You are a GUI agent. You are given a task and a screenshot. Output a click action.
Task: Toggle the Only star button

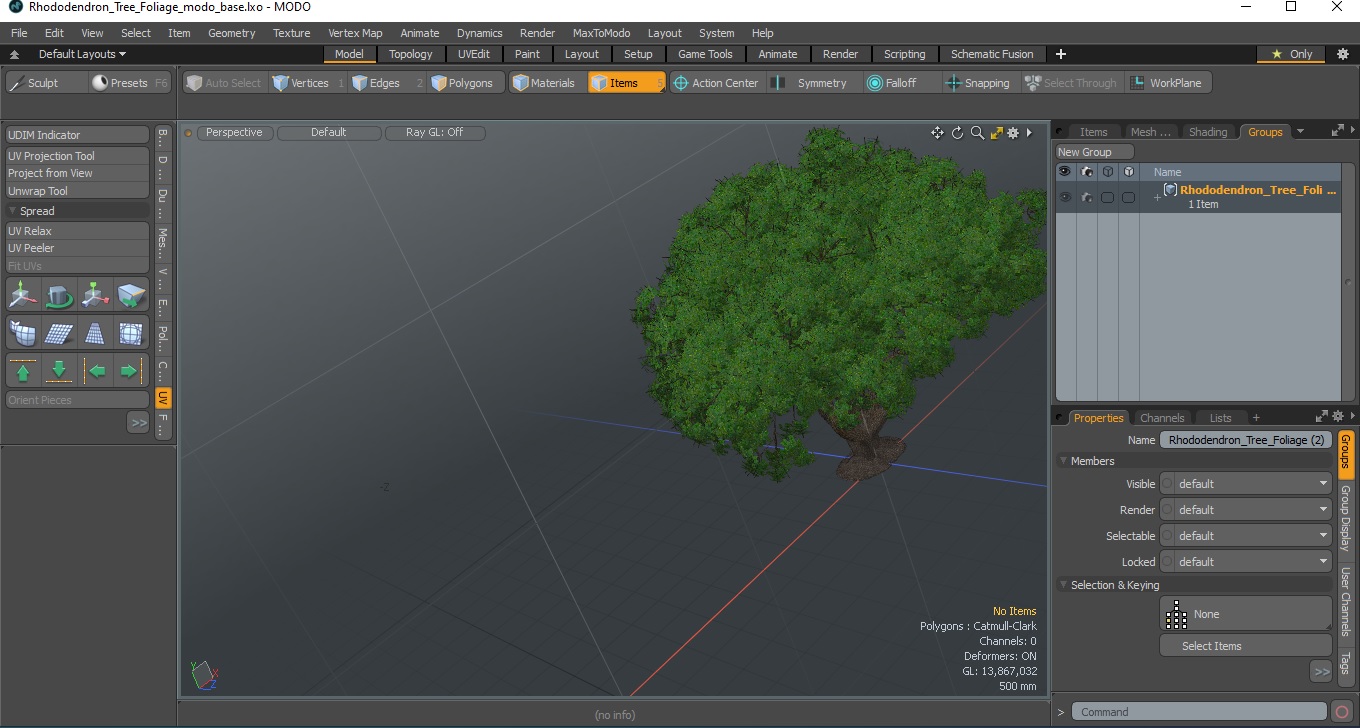(x=1292, y=54)
